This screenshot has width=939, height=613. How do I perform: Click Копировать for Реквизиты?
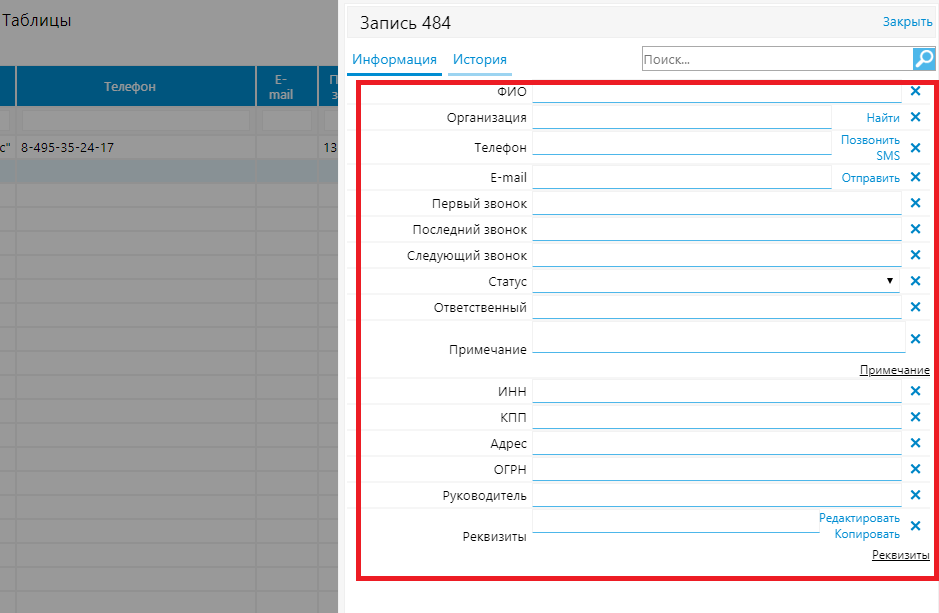click(867, 534)
